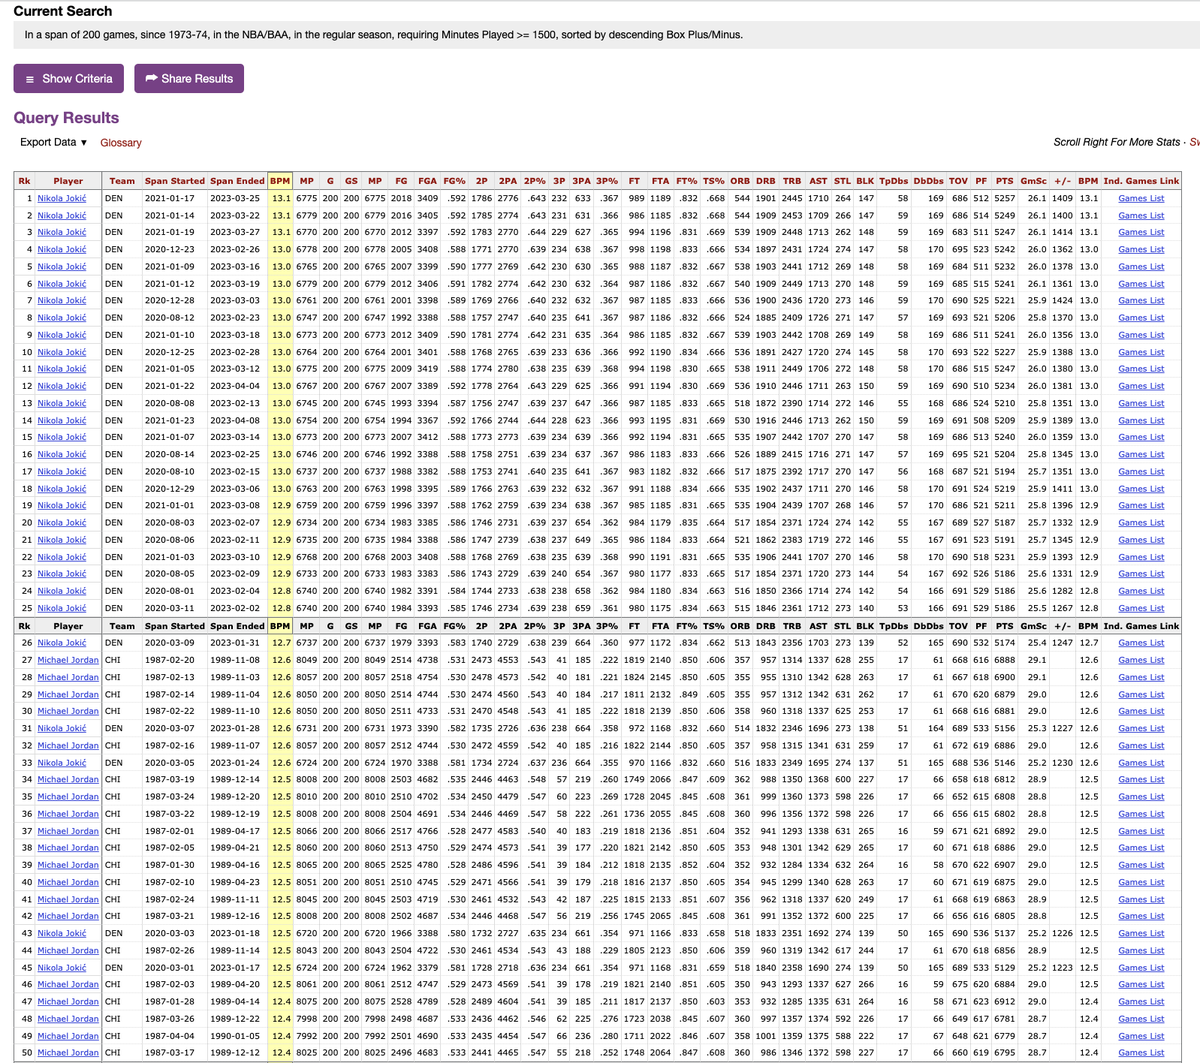This screenshot has height=1063, width=1200.
Task: Select the Query Results heading
Action: (x=66, y=117)
